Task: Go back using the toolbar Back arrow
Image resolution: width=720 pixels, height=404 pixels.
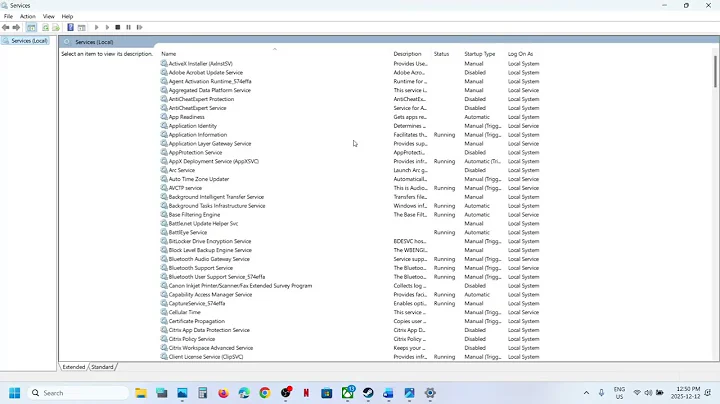Action: (6, 28)
